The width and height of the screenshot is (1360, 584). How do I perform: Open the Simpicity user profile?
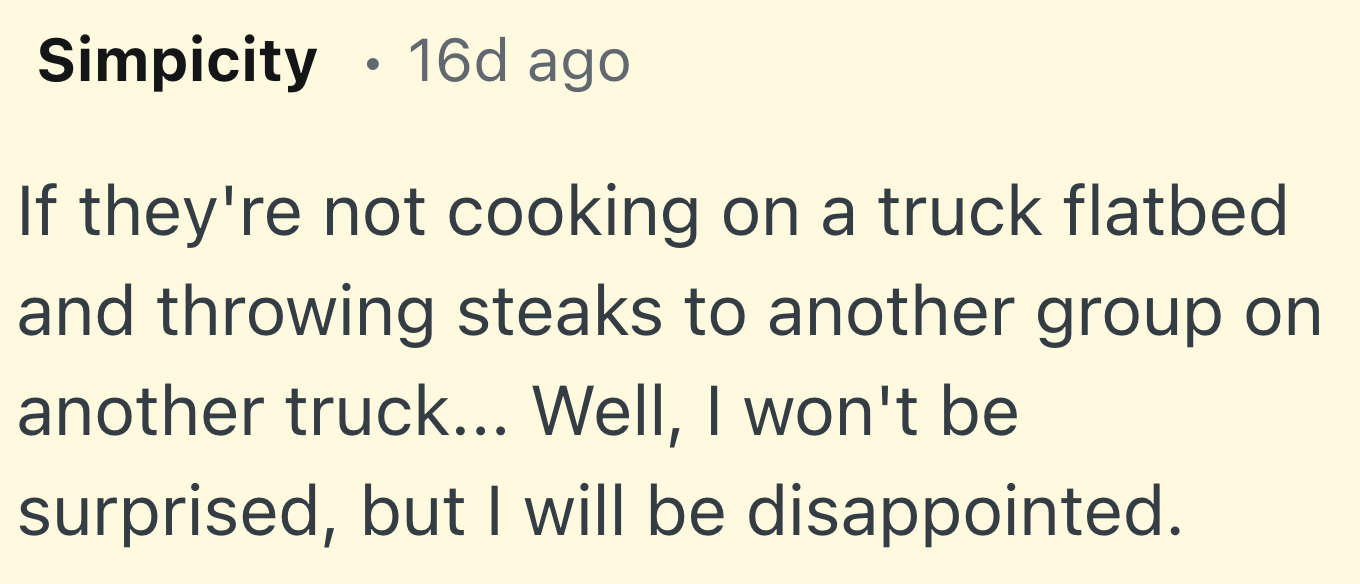(177, 62)
